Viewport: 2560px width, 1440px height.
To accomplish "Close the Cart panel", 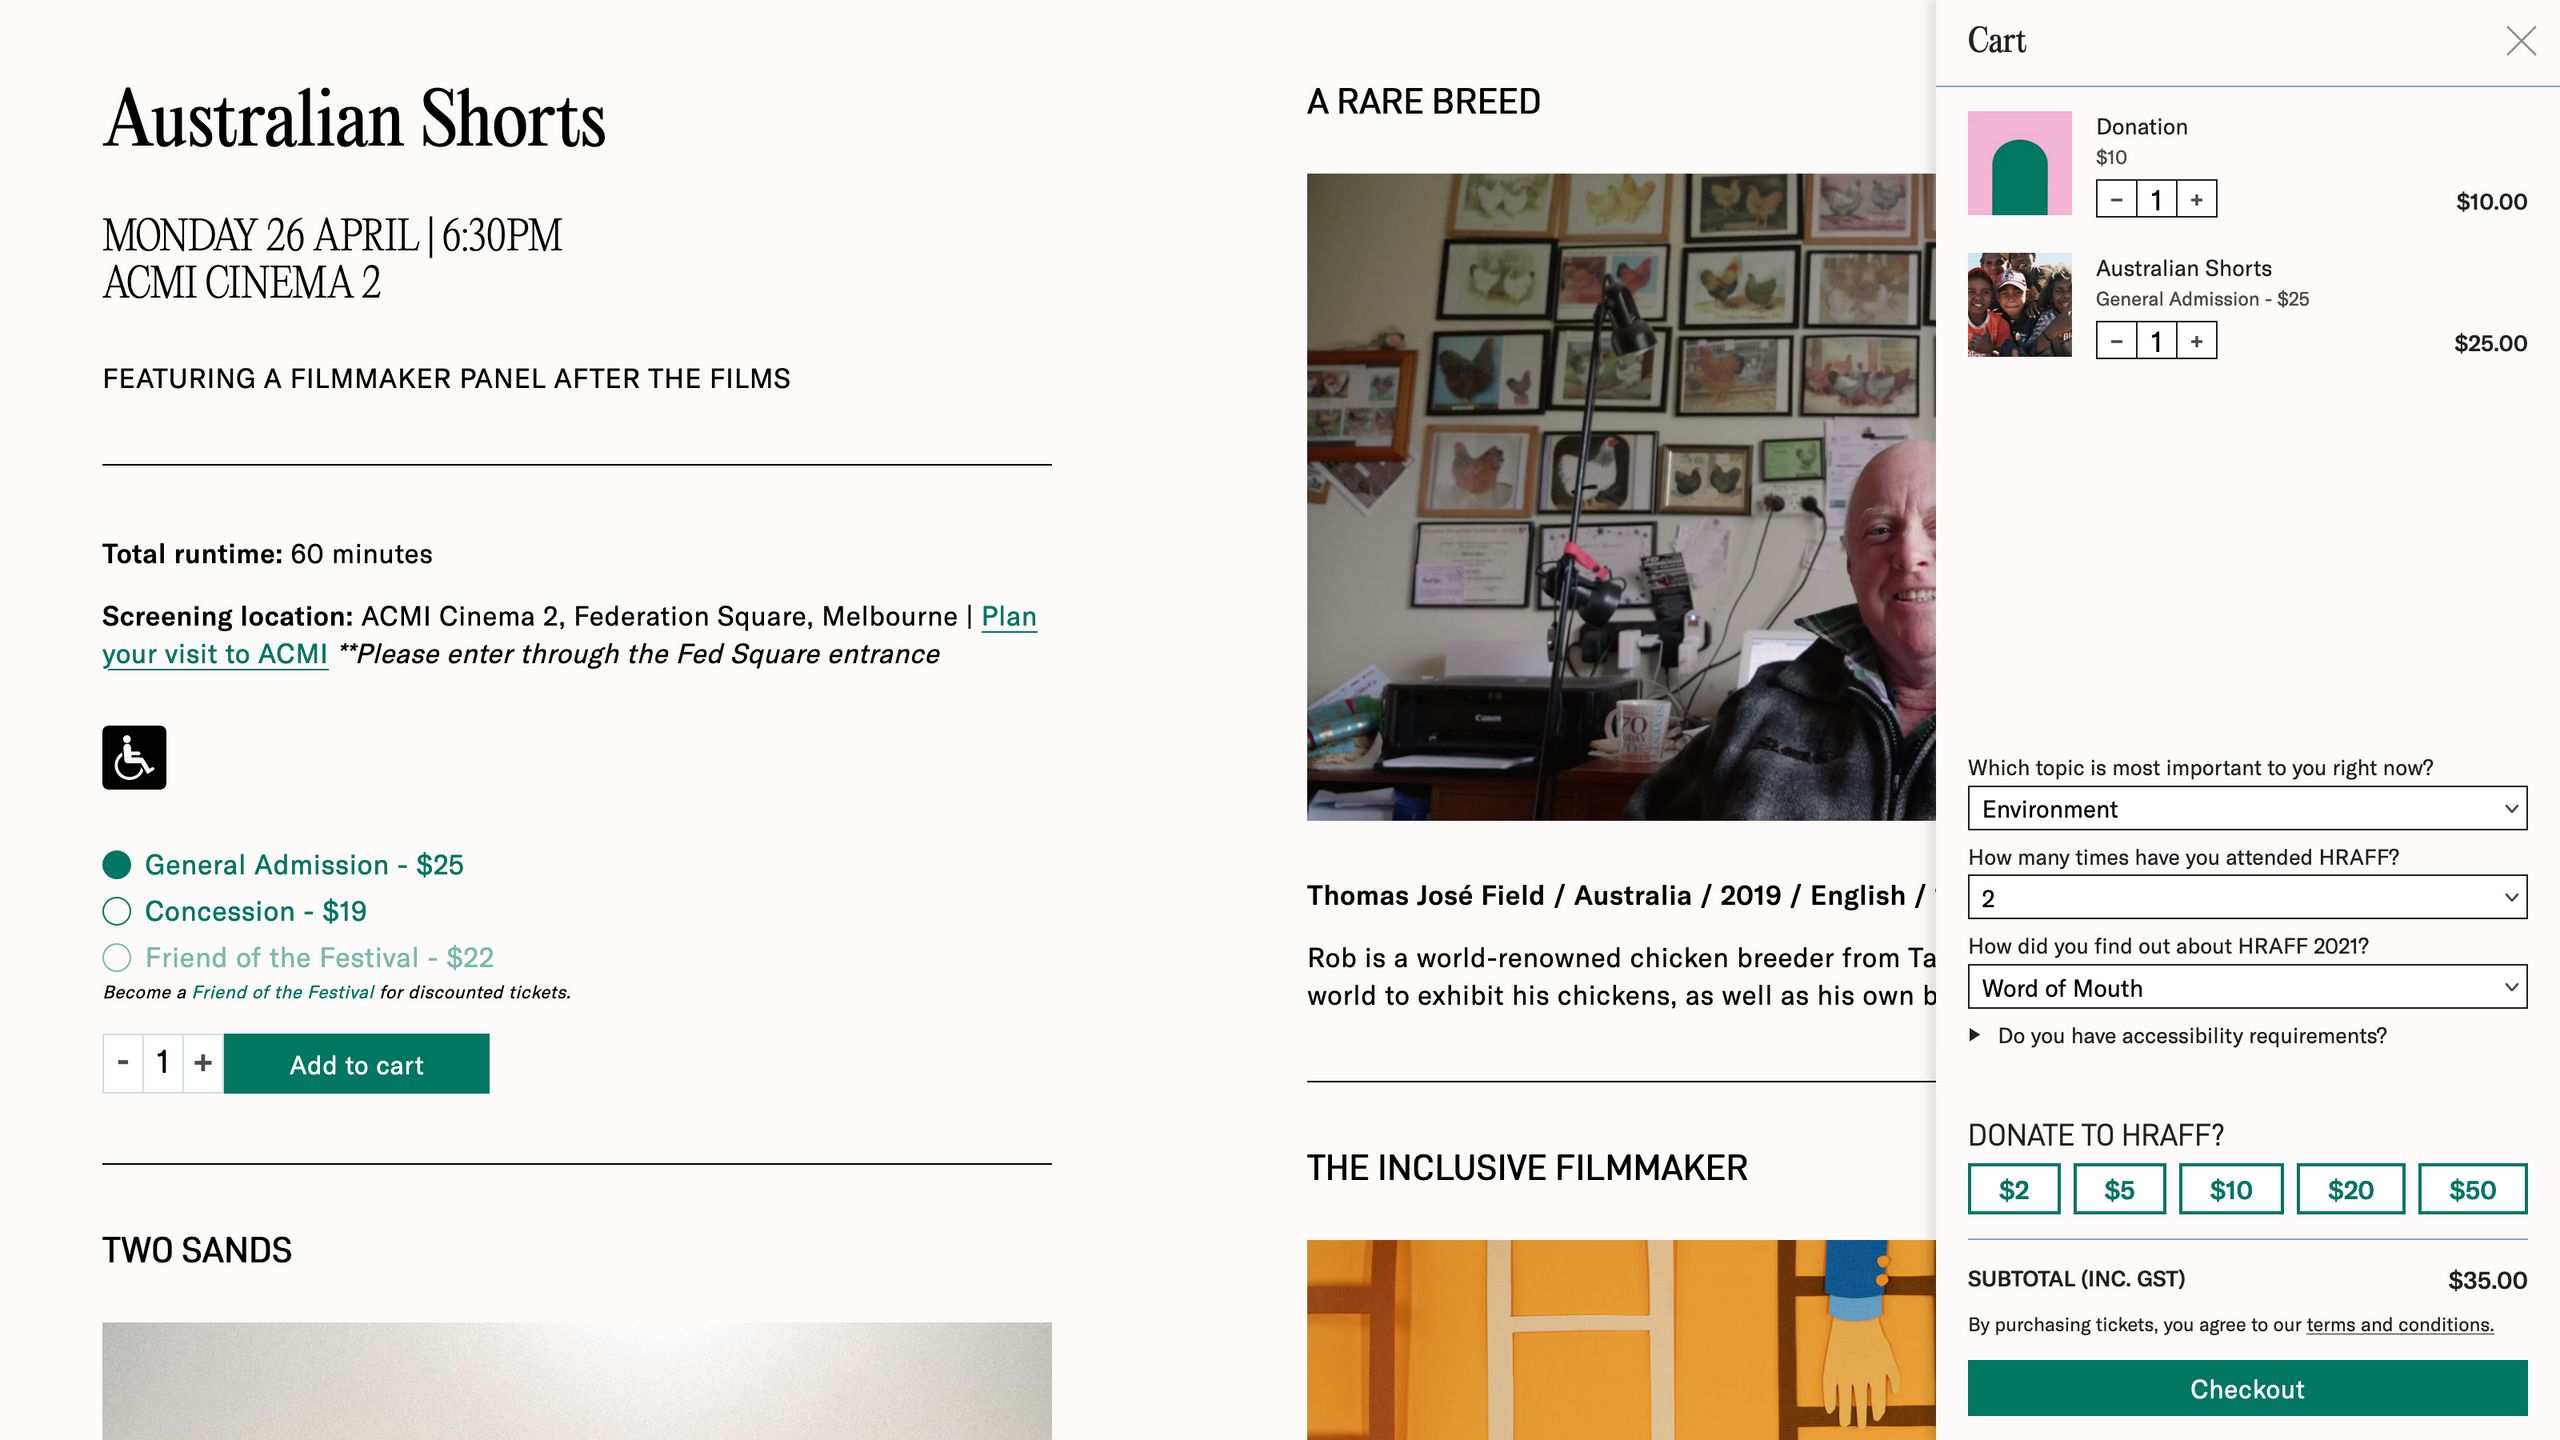I will (2521, 41).
